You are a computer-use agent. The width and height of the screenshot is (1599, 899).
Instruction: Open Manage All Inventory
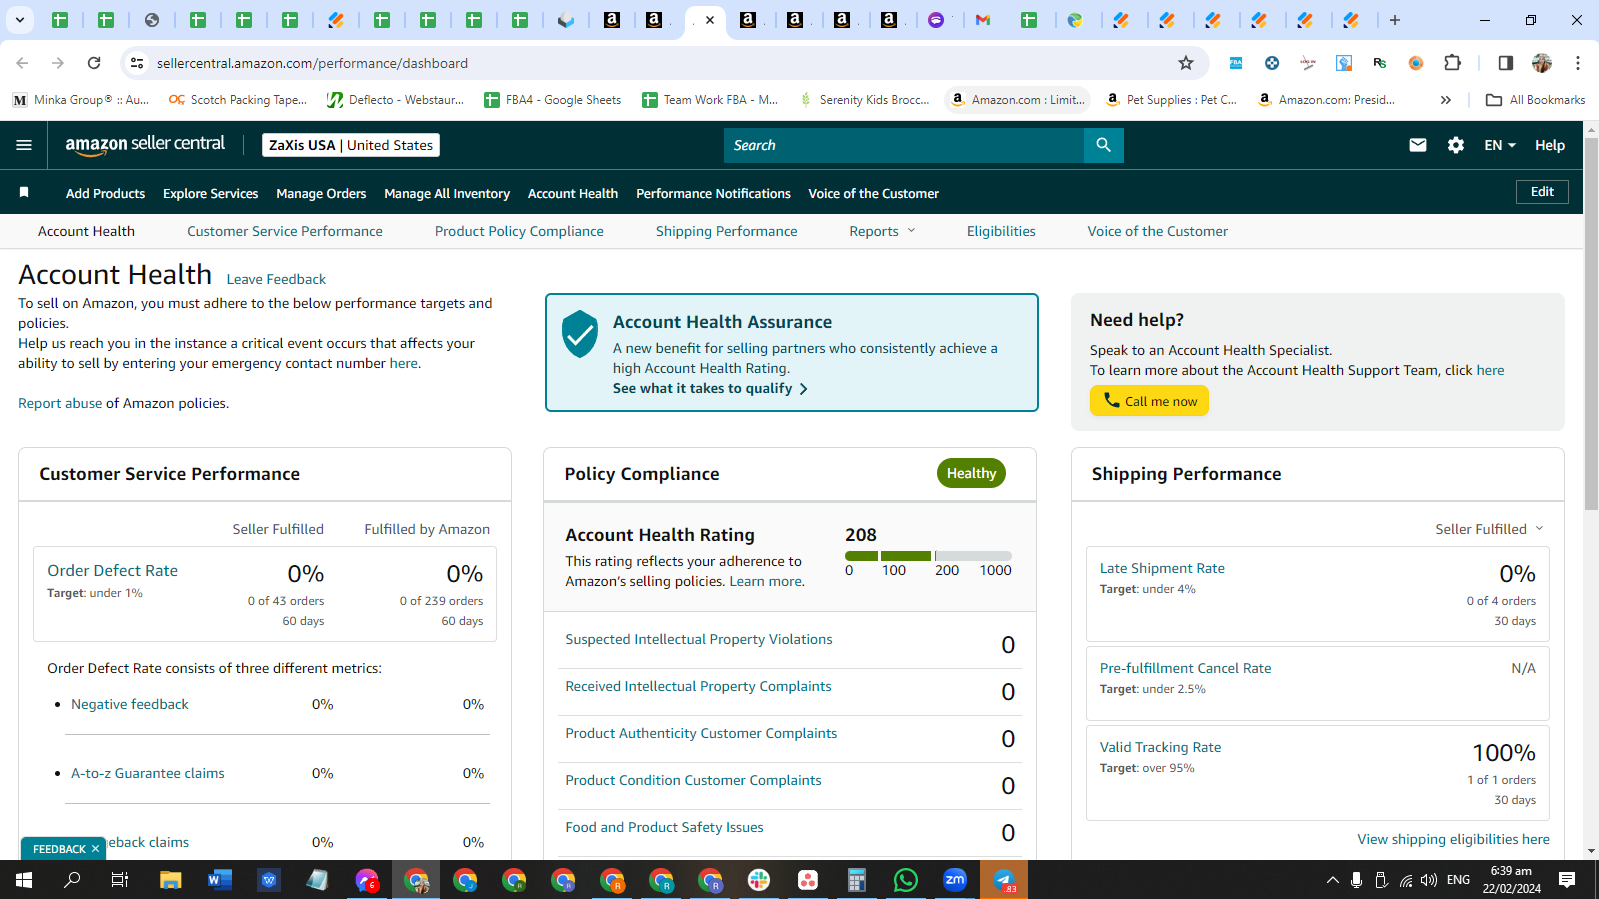[x=447, y=193]
